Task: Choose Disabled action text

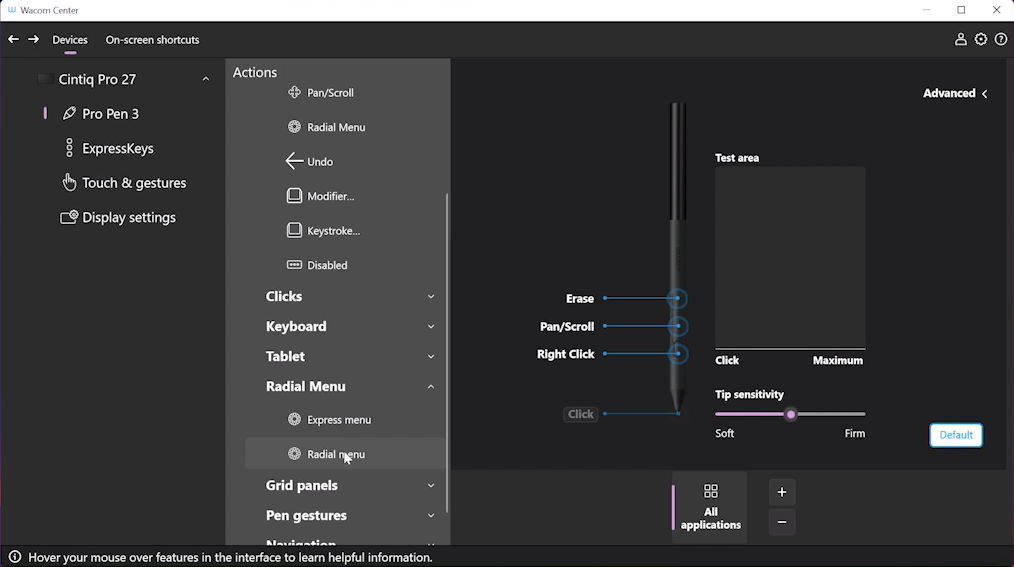Action: click(327, 265)
